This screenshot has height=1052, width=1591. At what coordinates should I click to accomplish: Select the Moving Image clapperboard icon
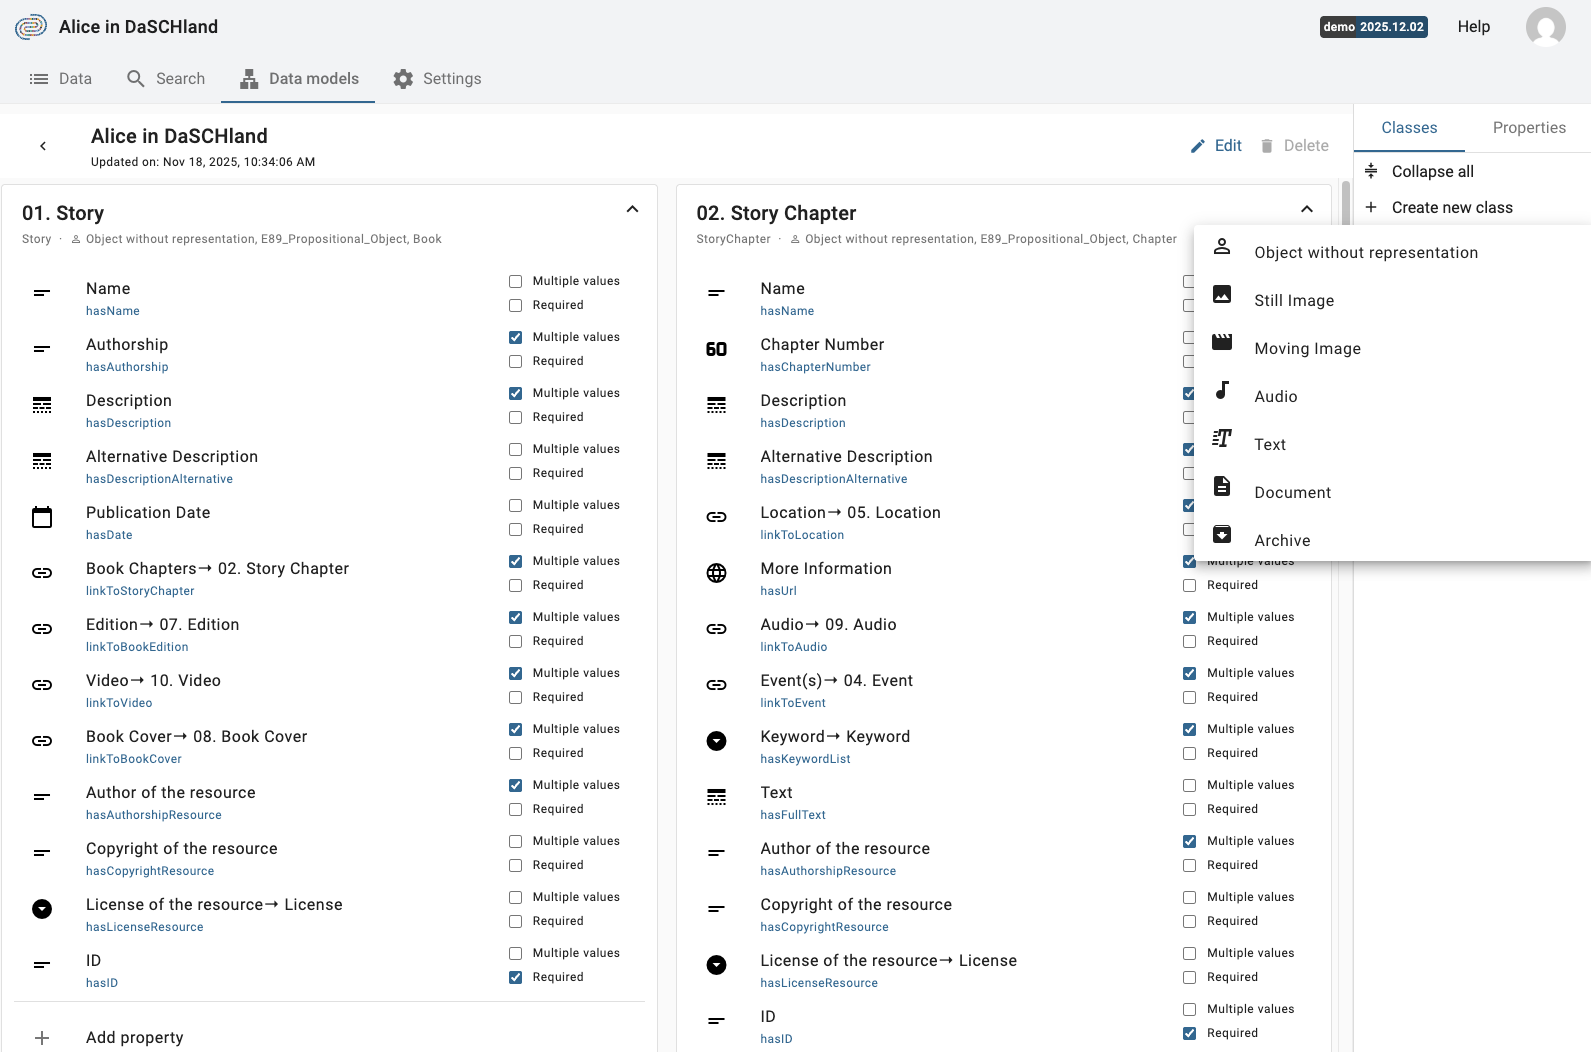tap(1221, 342)
